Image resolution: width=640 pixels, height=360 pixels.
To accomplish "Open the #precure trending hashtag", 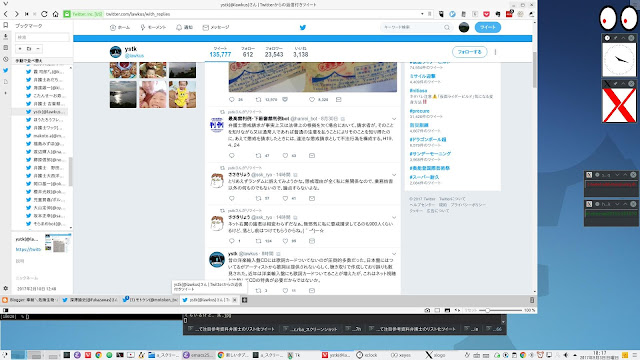I will click(x=420, y=111).
